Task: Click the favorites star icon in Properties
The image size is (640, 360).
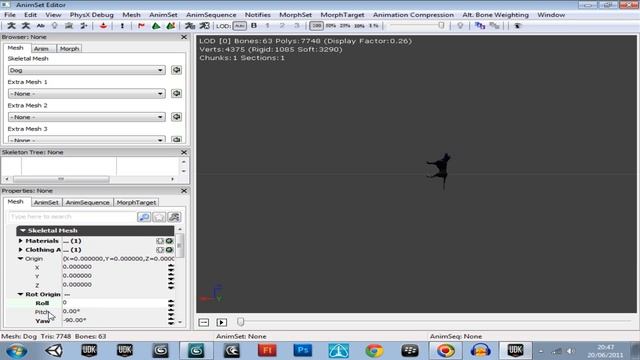Action: click(159, 217)
